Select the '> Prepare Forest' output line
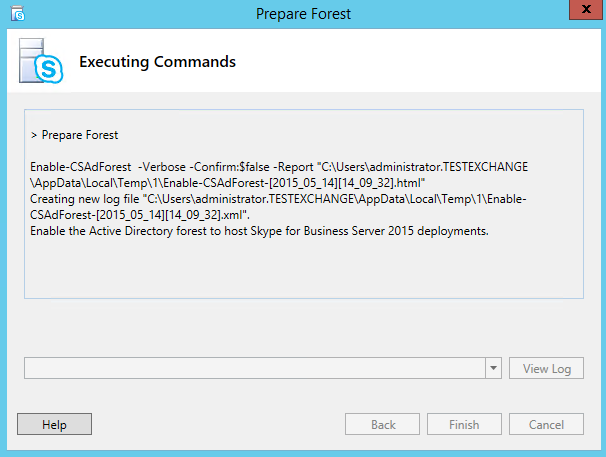 (x=74, y=135)
